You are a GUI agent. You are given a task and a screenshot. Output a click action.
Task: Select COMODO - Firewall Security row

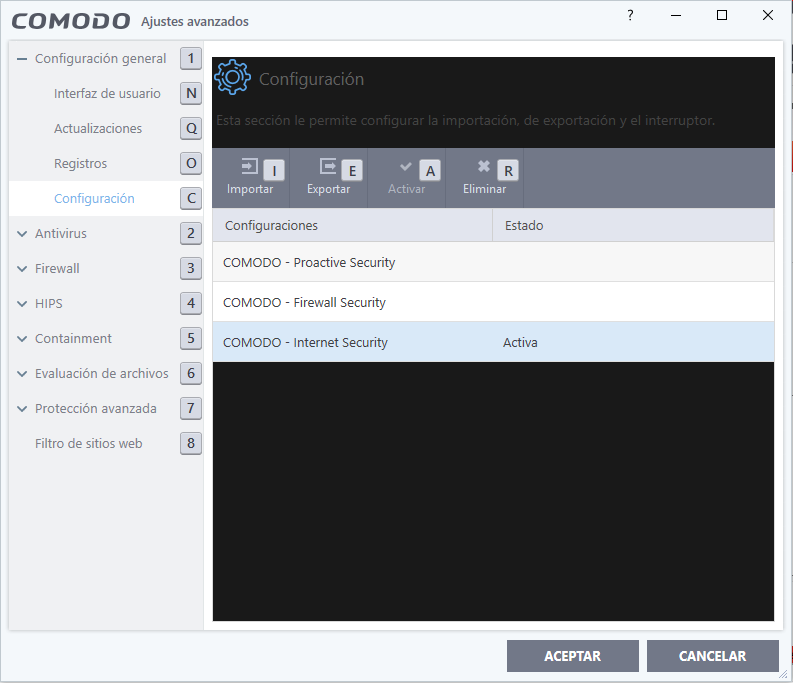(x=493, y=302)
